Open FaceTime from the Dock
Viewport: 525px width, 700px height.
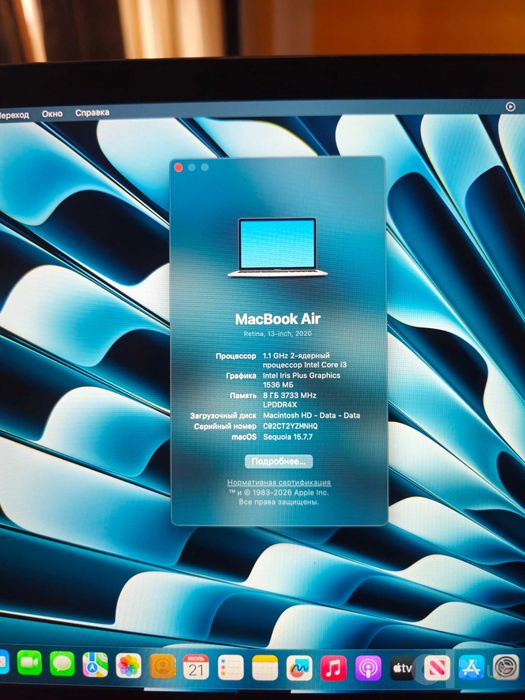[29, 663]
